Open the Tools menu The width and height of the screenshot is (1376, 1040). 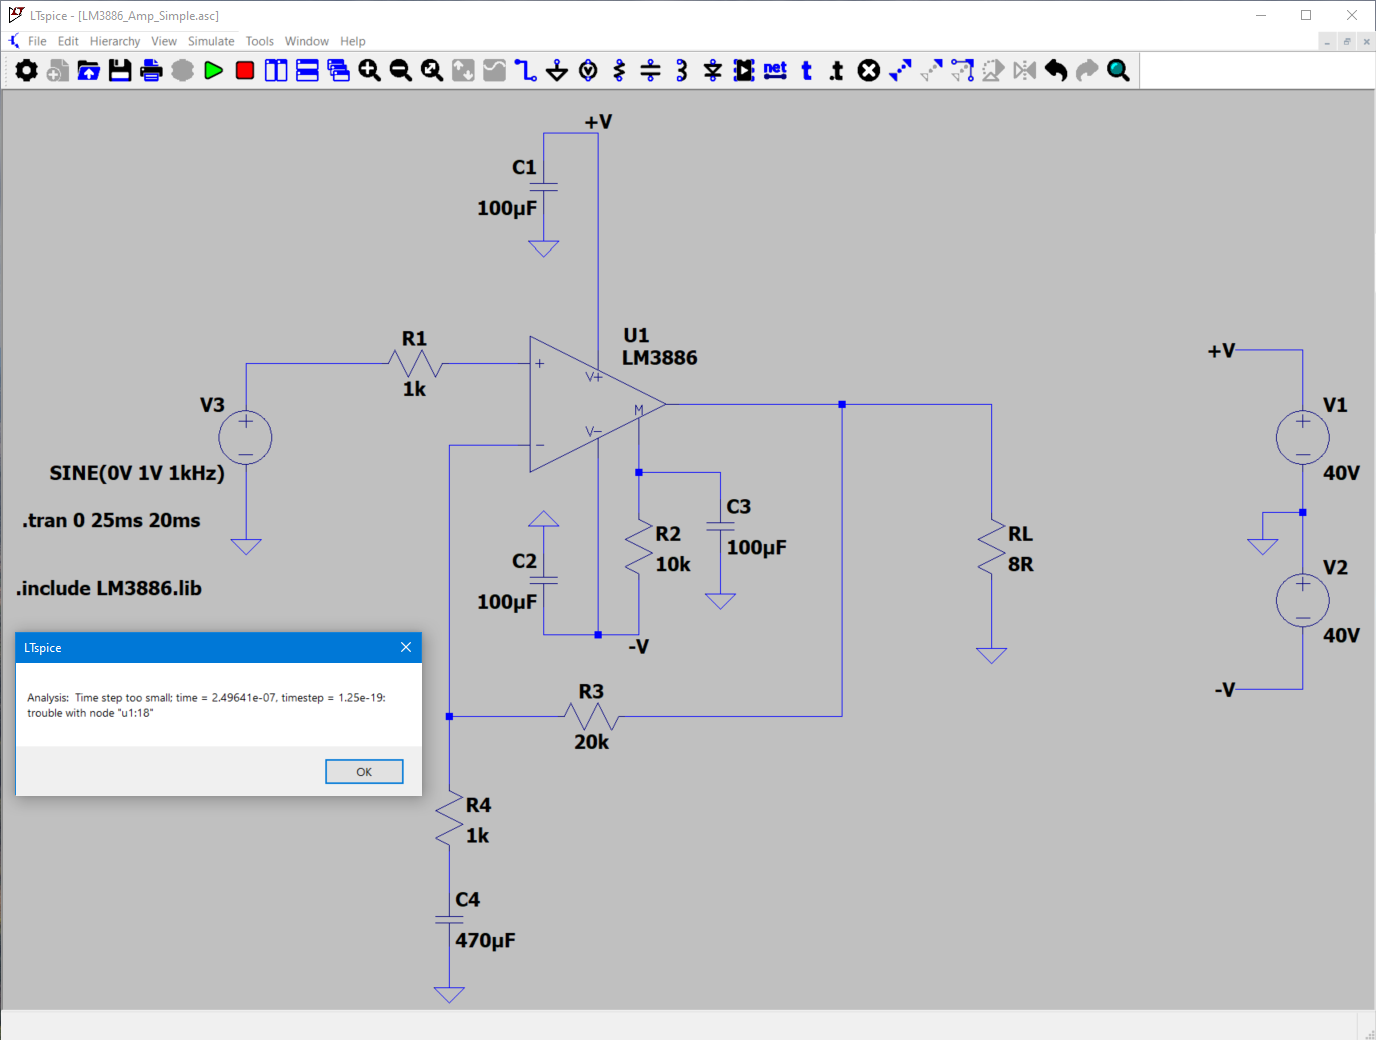point(260,41)
